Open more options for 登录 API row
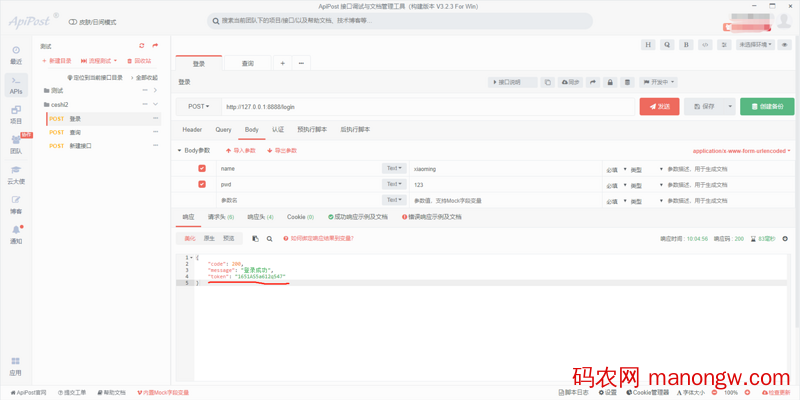Viewport: 800px width, 400px height. click(x=156, y=118)
